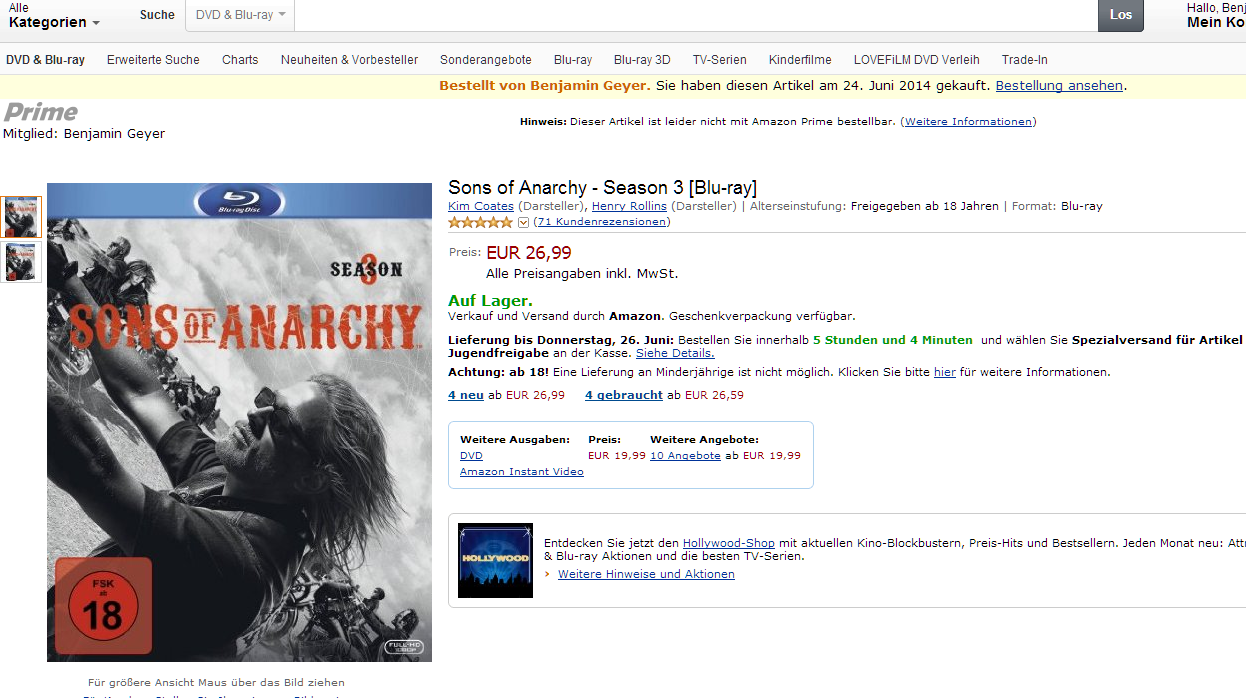Image resolution: width=1246 pixels, height=698 pixels.
Task: Open the Sonderangebote tab
Action: (486, 60)
